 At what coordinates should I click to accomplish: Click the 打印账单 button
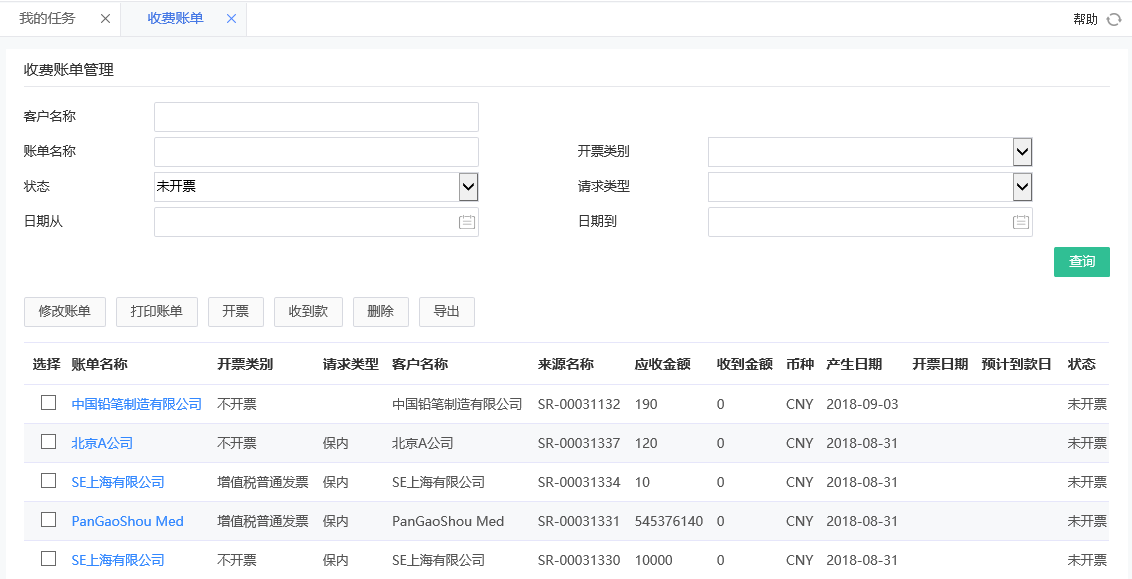pyautogui.click(x=156, y=311)
